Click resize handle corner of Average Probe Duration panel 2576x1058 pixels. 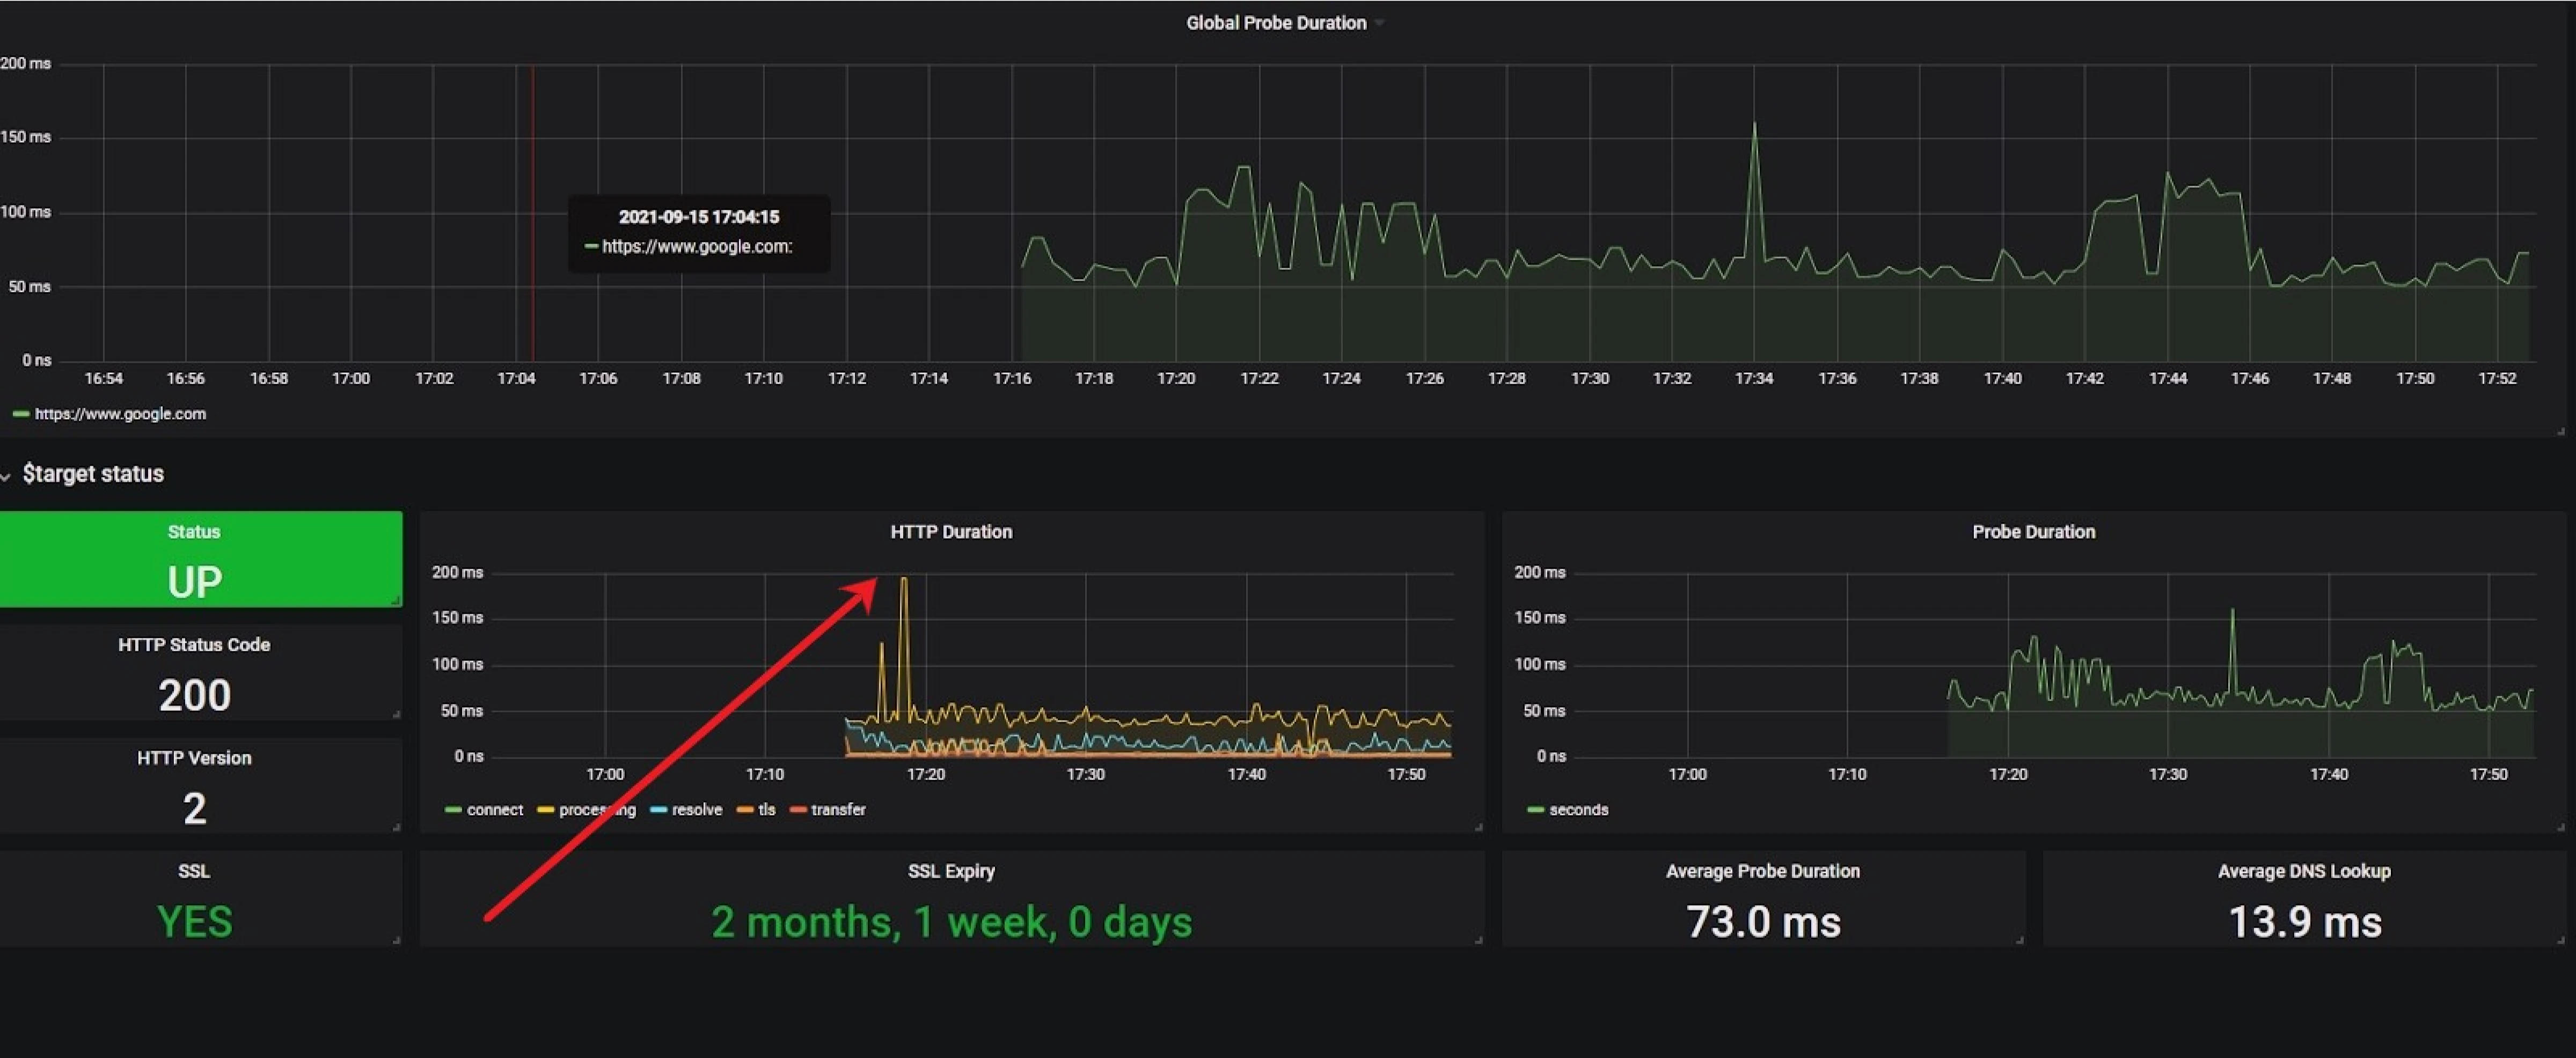2020,940
